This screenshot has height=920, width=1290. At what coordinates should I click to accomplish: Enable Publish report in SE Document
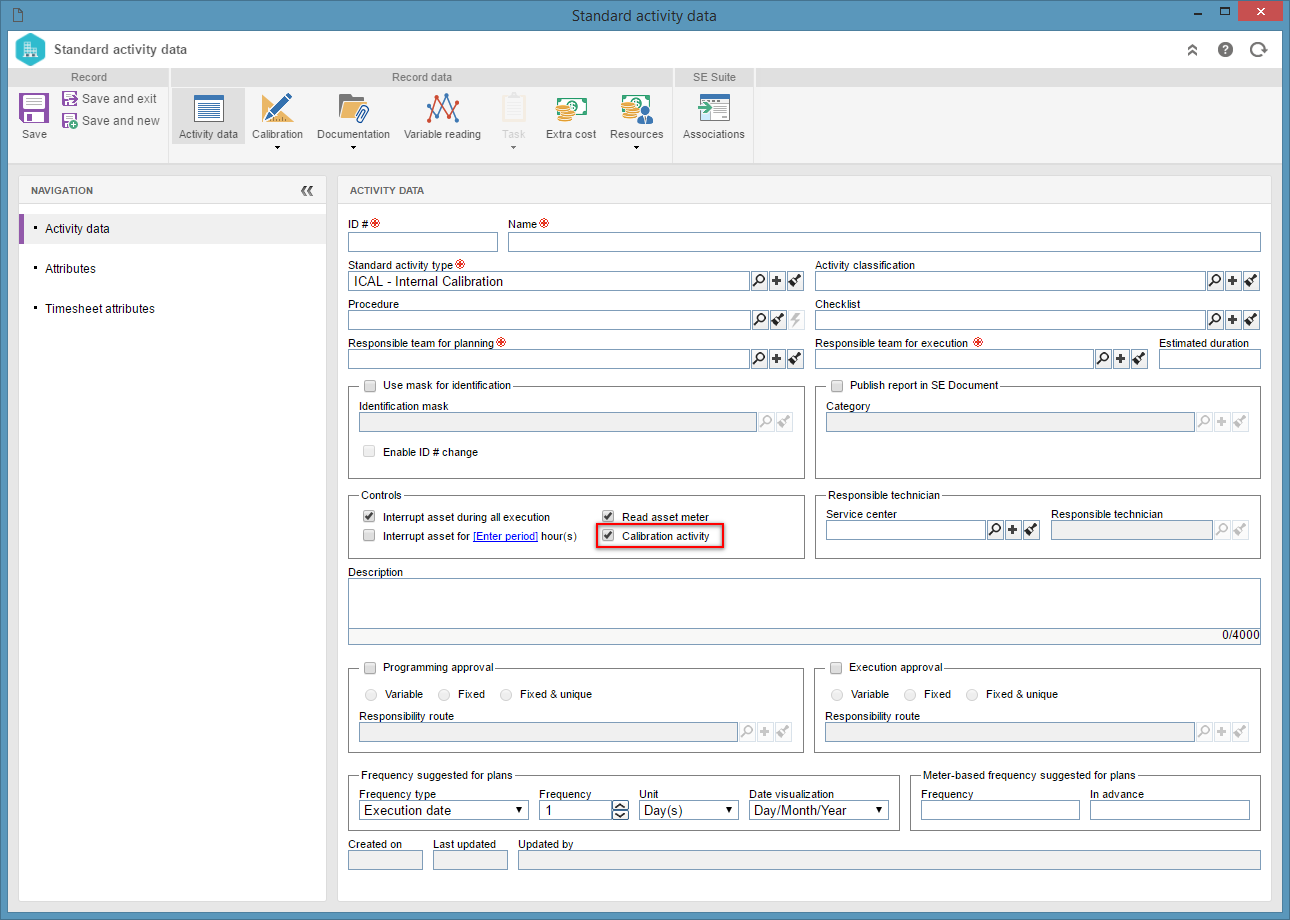(837, 385)
